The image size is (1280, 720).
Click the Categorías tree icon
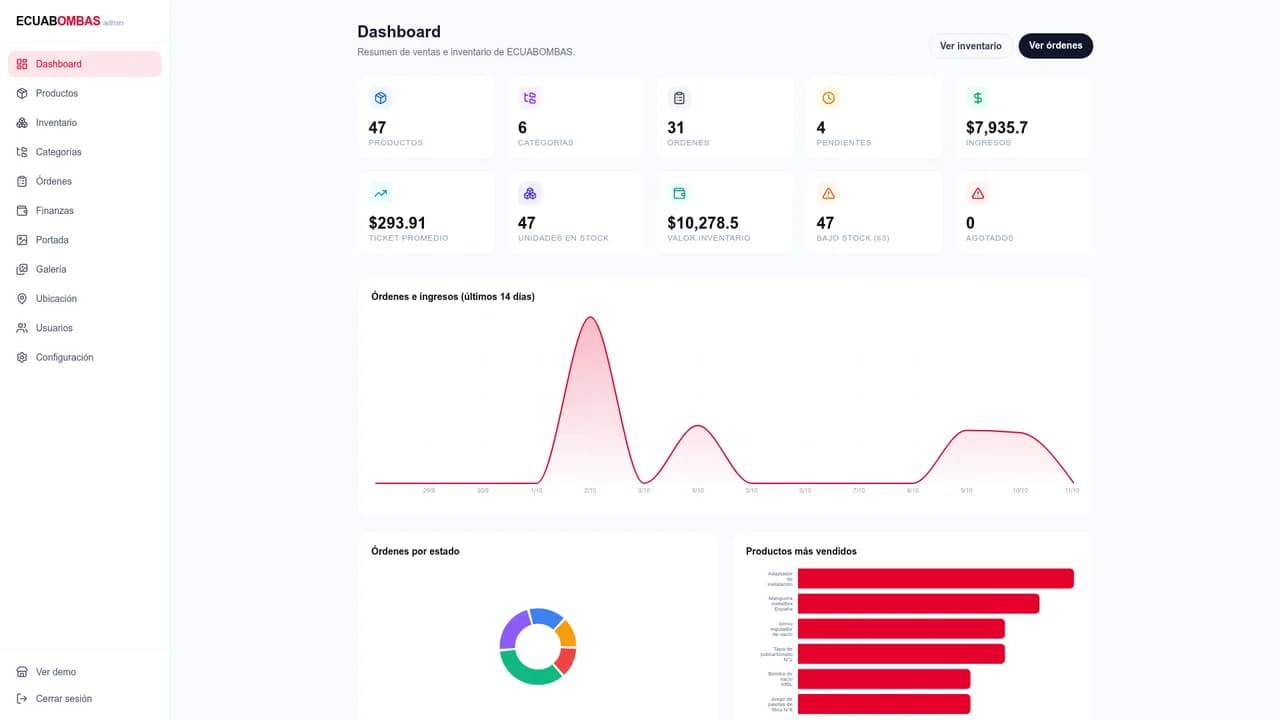[22, 152]
